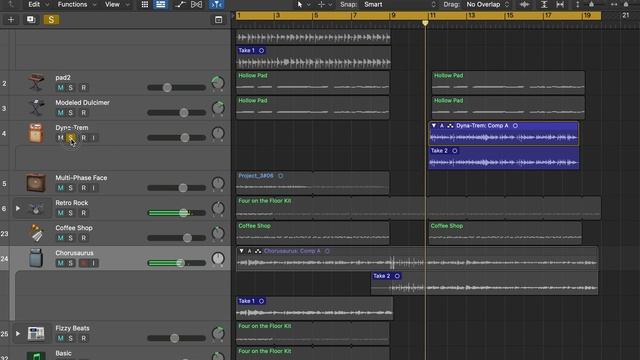The image size is (640, 360).
Task: Click vertical auto zoom icon
Action: pyautogui.click(x=544, y=4)
